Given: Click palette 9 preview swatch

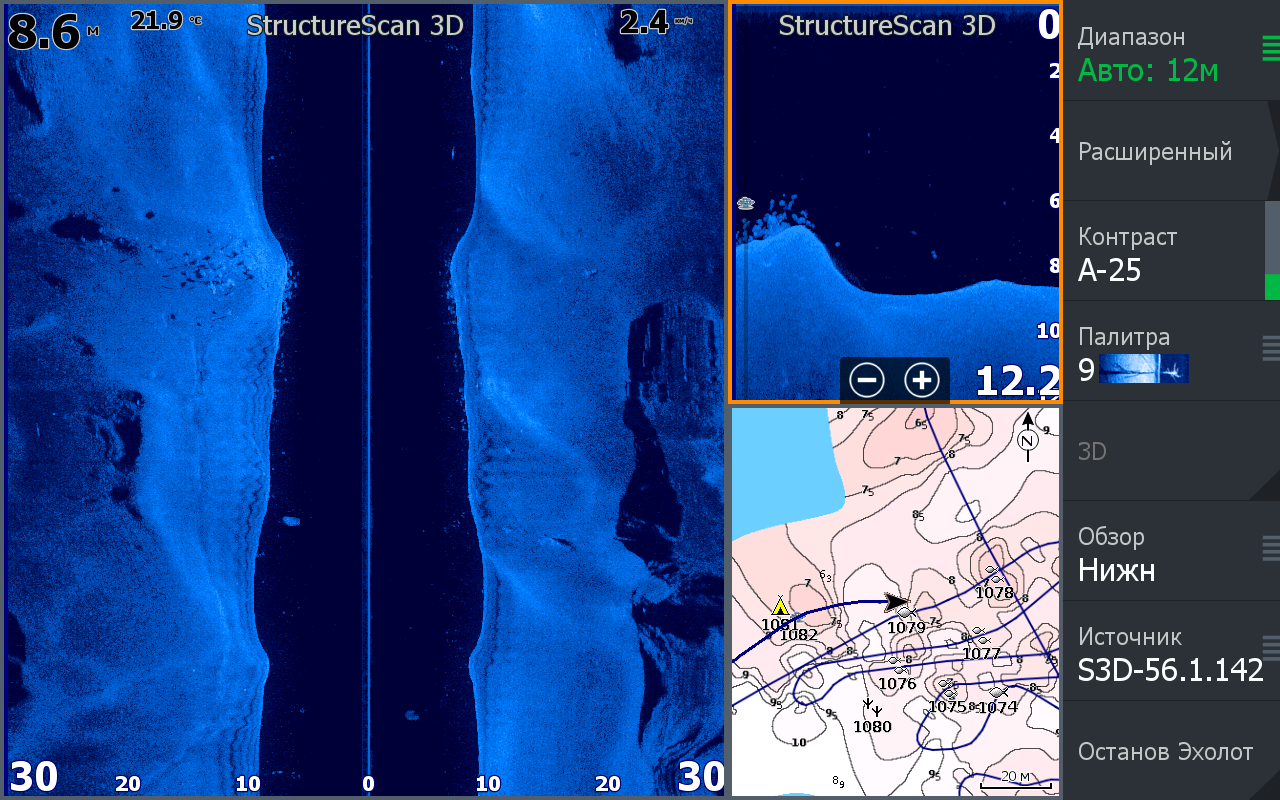Looking at the screenshot, I should (1143, 369).
